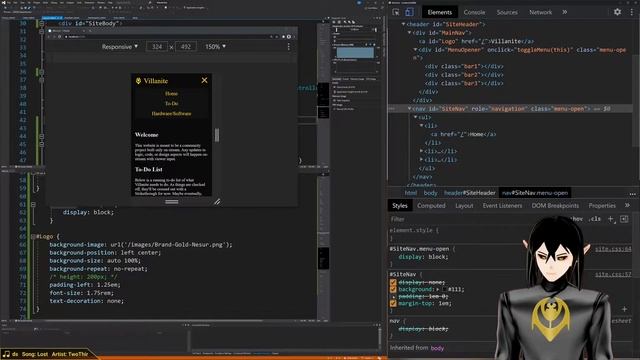This screenshot has height=360, width=640.
Task: Open the Properties tab
Action: point(602,206)
